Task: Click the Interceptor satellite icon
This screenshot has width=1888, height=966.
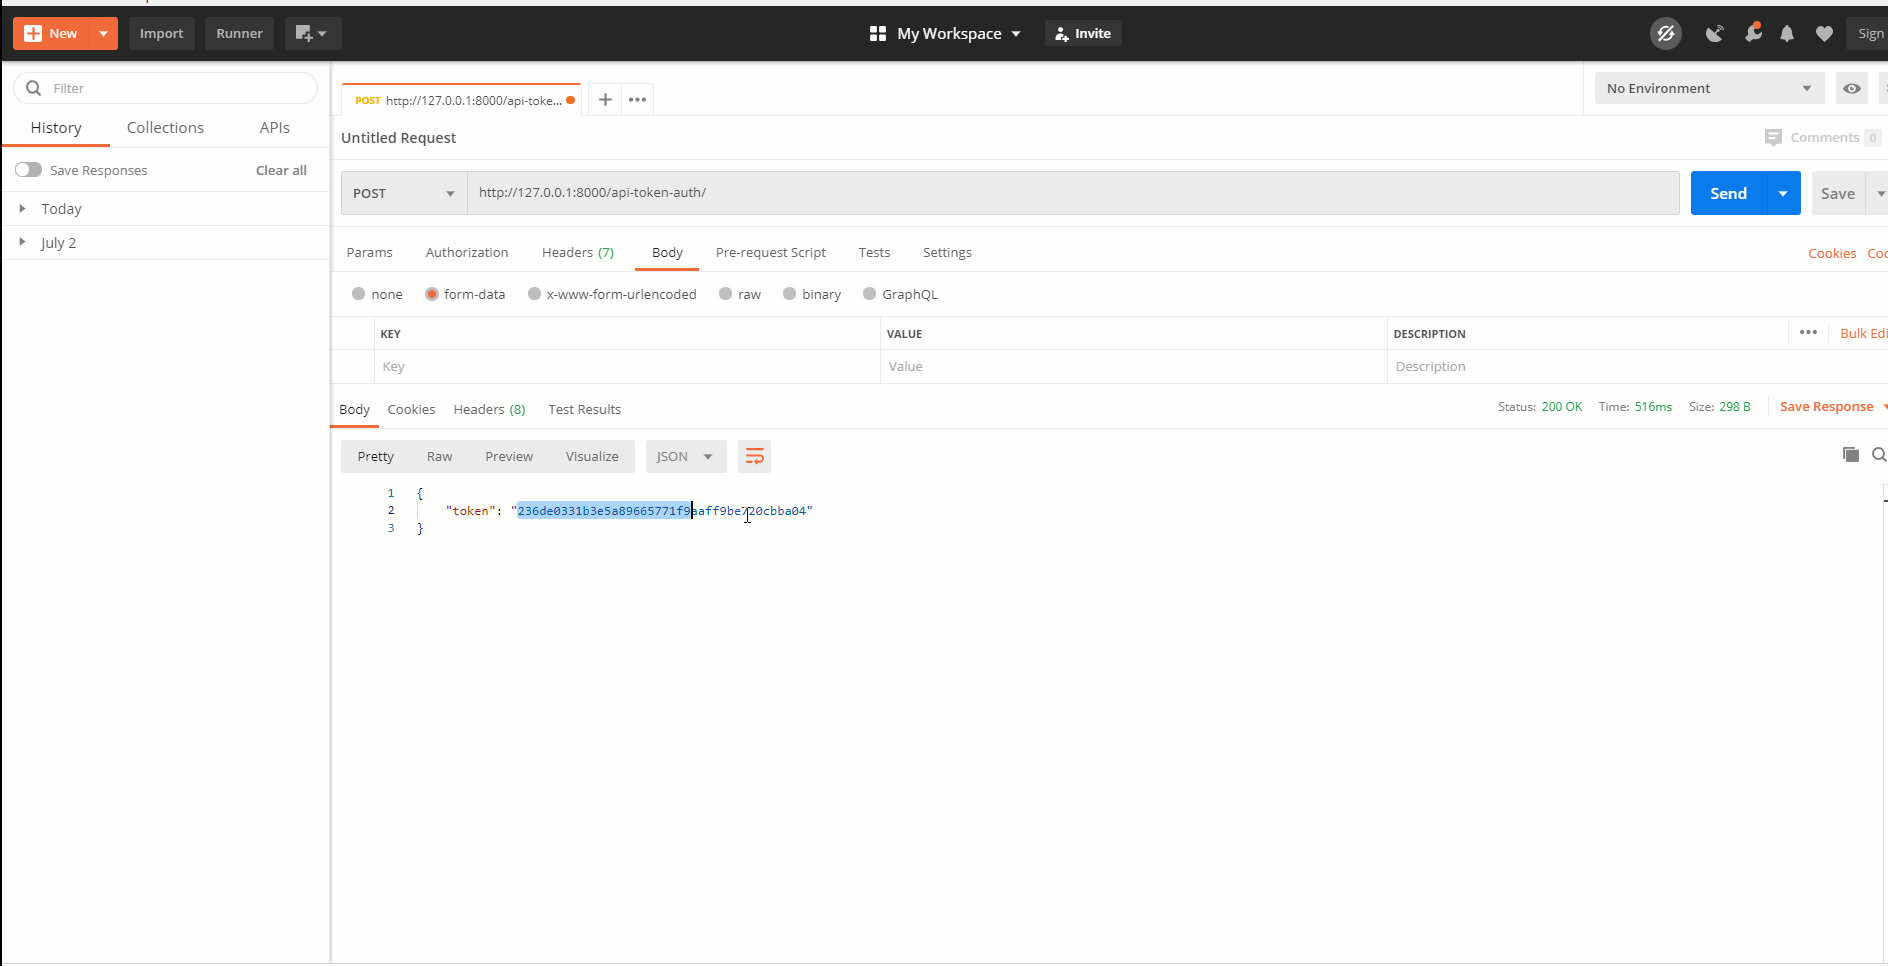Action: click(x=1715, y=33)
